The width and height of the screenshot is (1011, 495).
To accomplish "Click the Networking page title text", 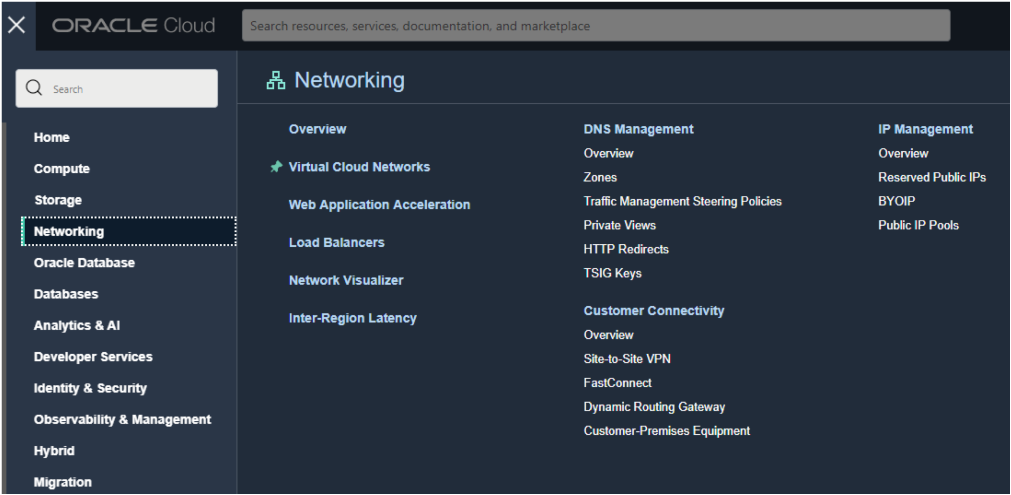I will click(349, 81).
